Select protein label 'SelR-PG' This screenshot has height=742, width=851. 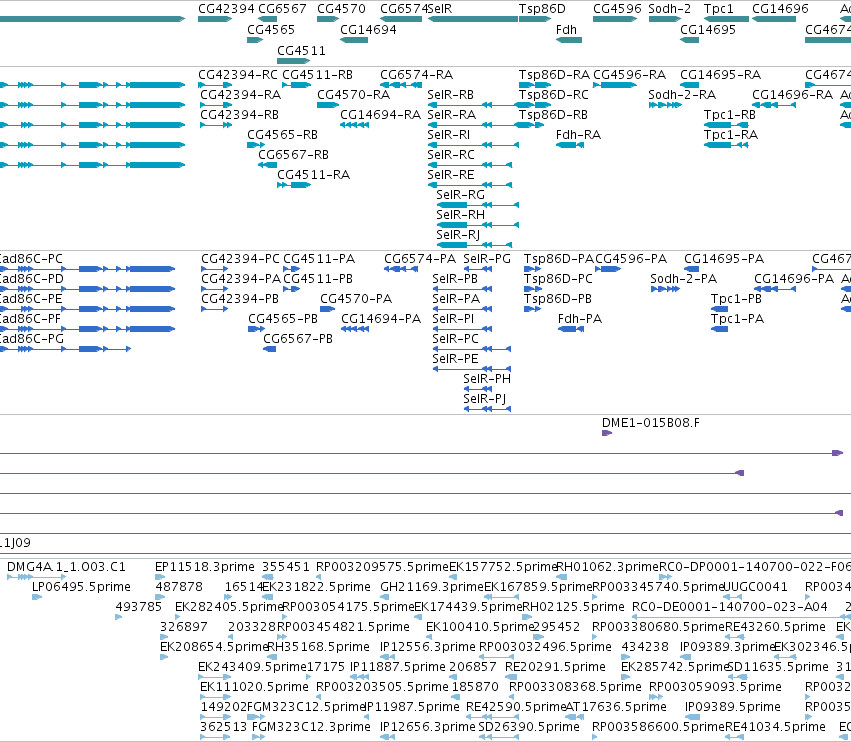487,259
